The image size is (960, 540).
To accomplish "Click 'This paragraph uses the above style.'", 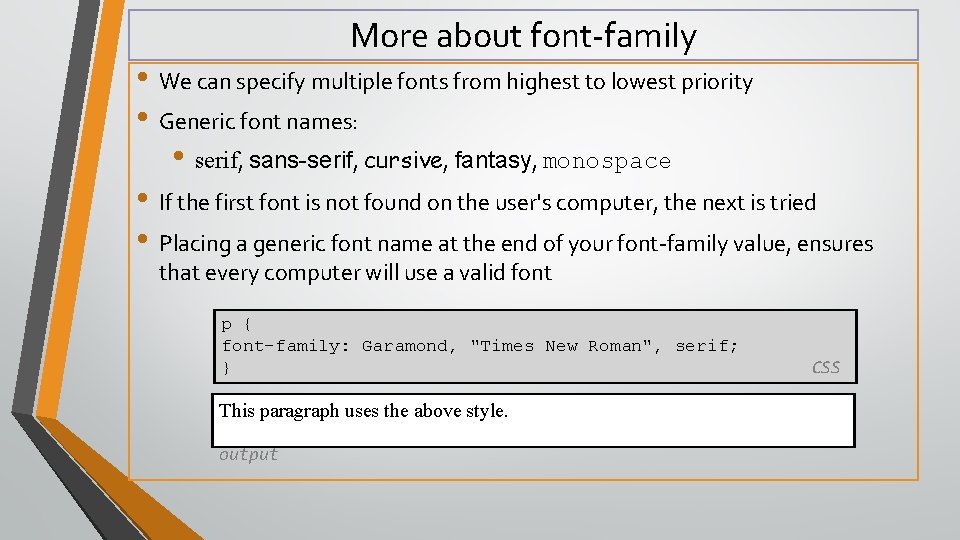I will pos(363,411).
